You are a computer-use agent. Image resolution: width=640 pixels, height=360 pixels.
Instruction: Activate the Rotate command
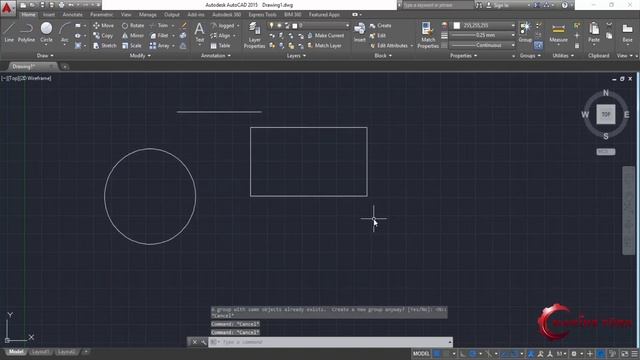click(x=133, y=25)
